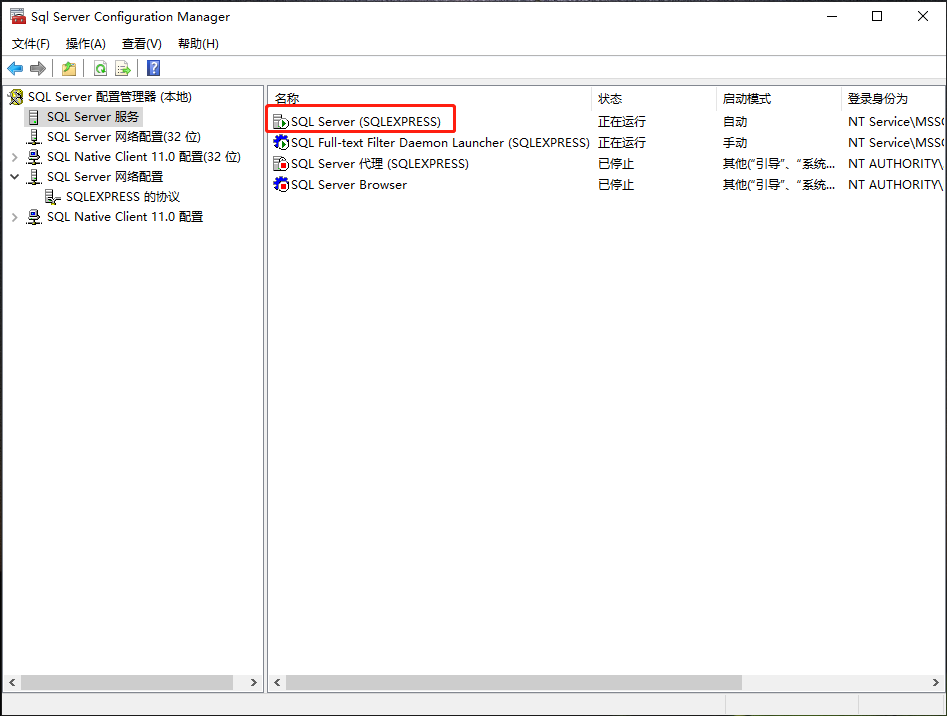Click the SQL Server (SQLEXPRESS) service icon
947x716 pixels.
[281, 122]
